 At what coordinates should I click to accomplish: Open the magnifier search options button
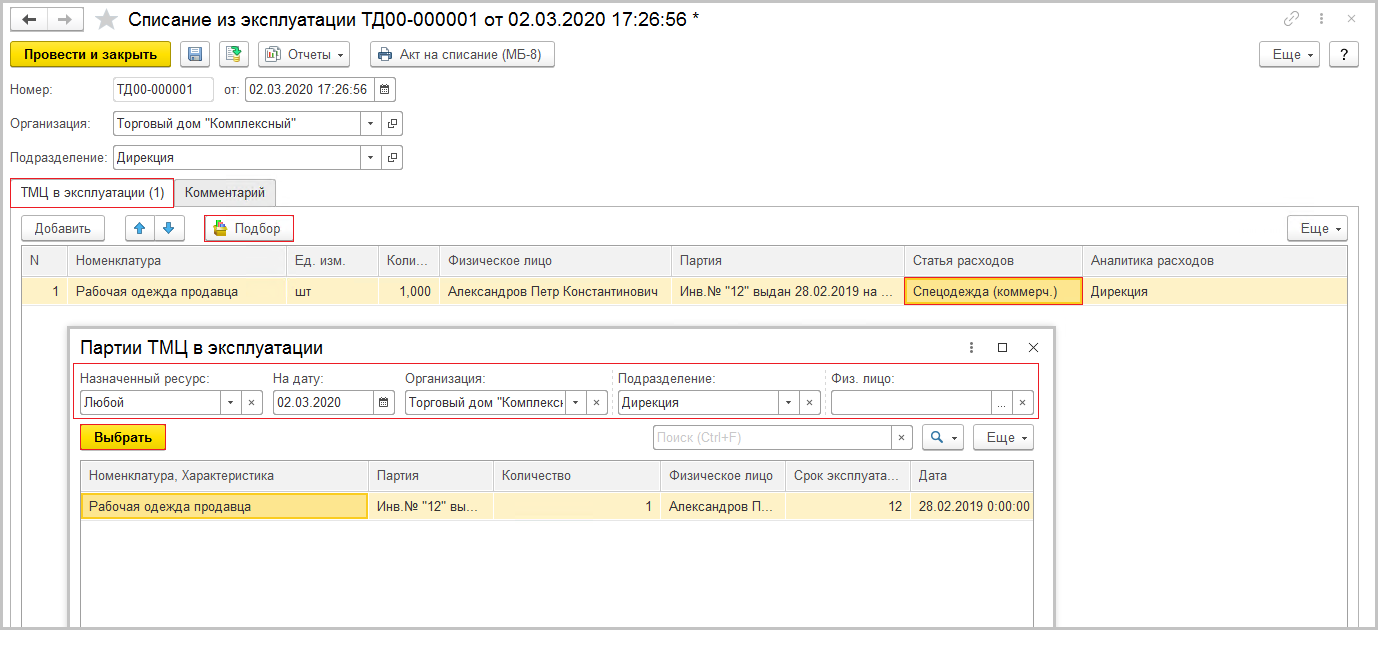942,437
